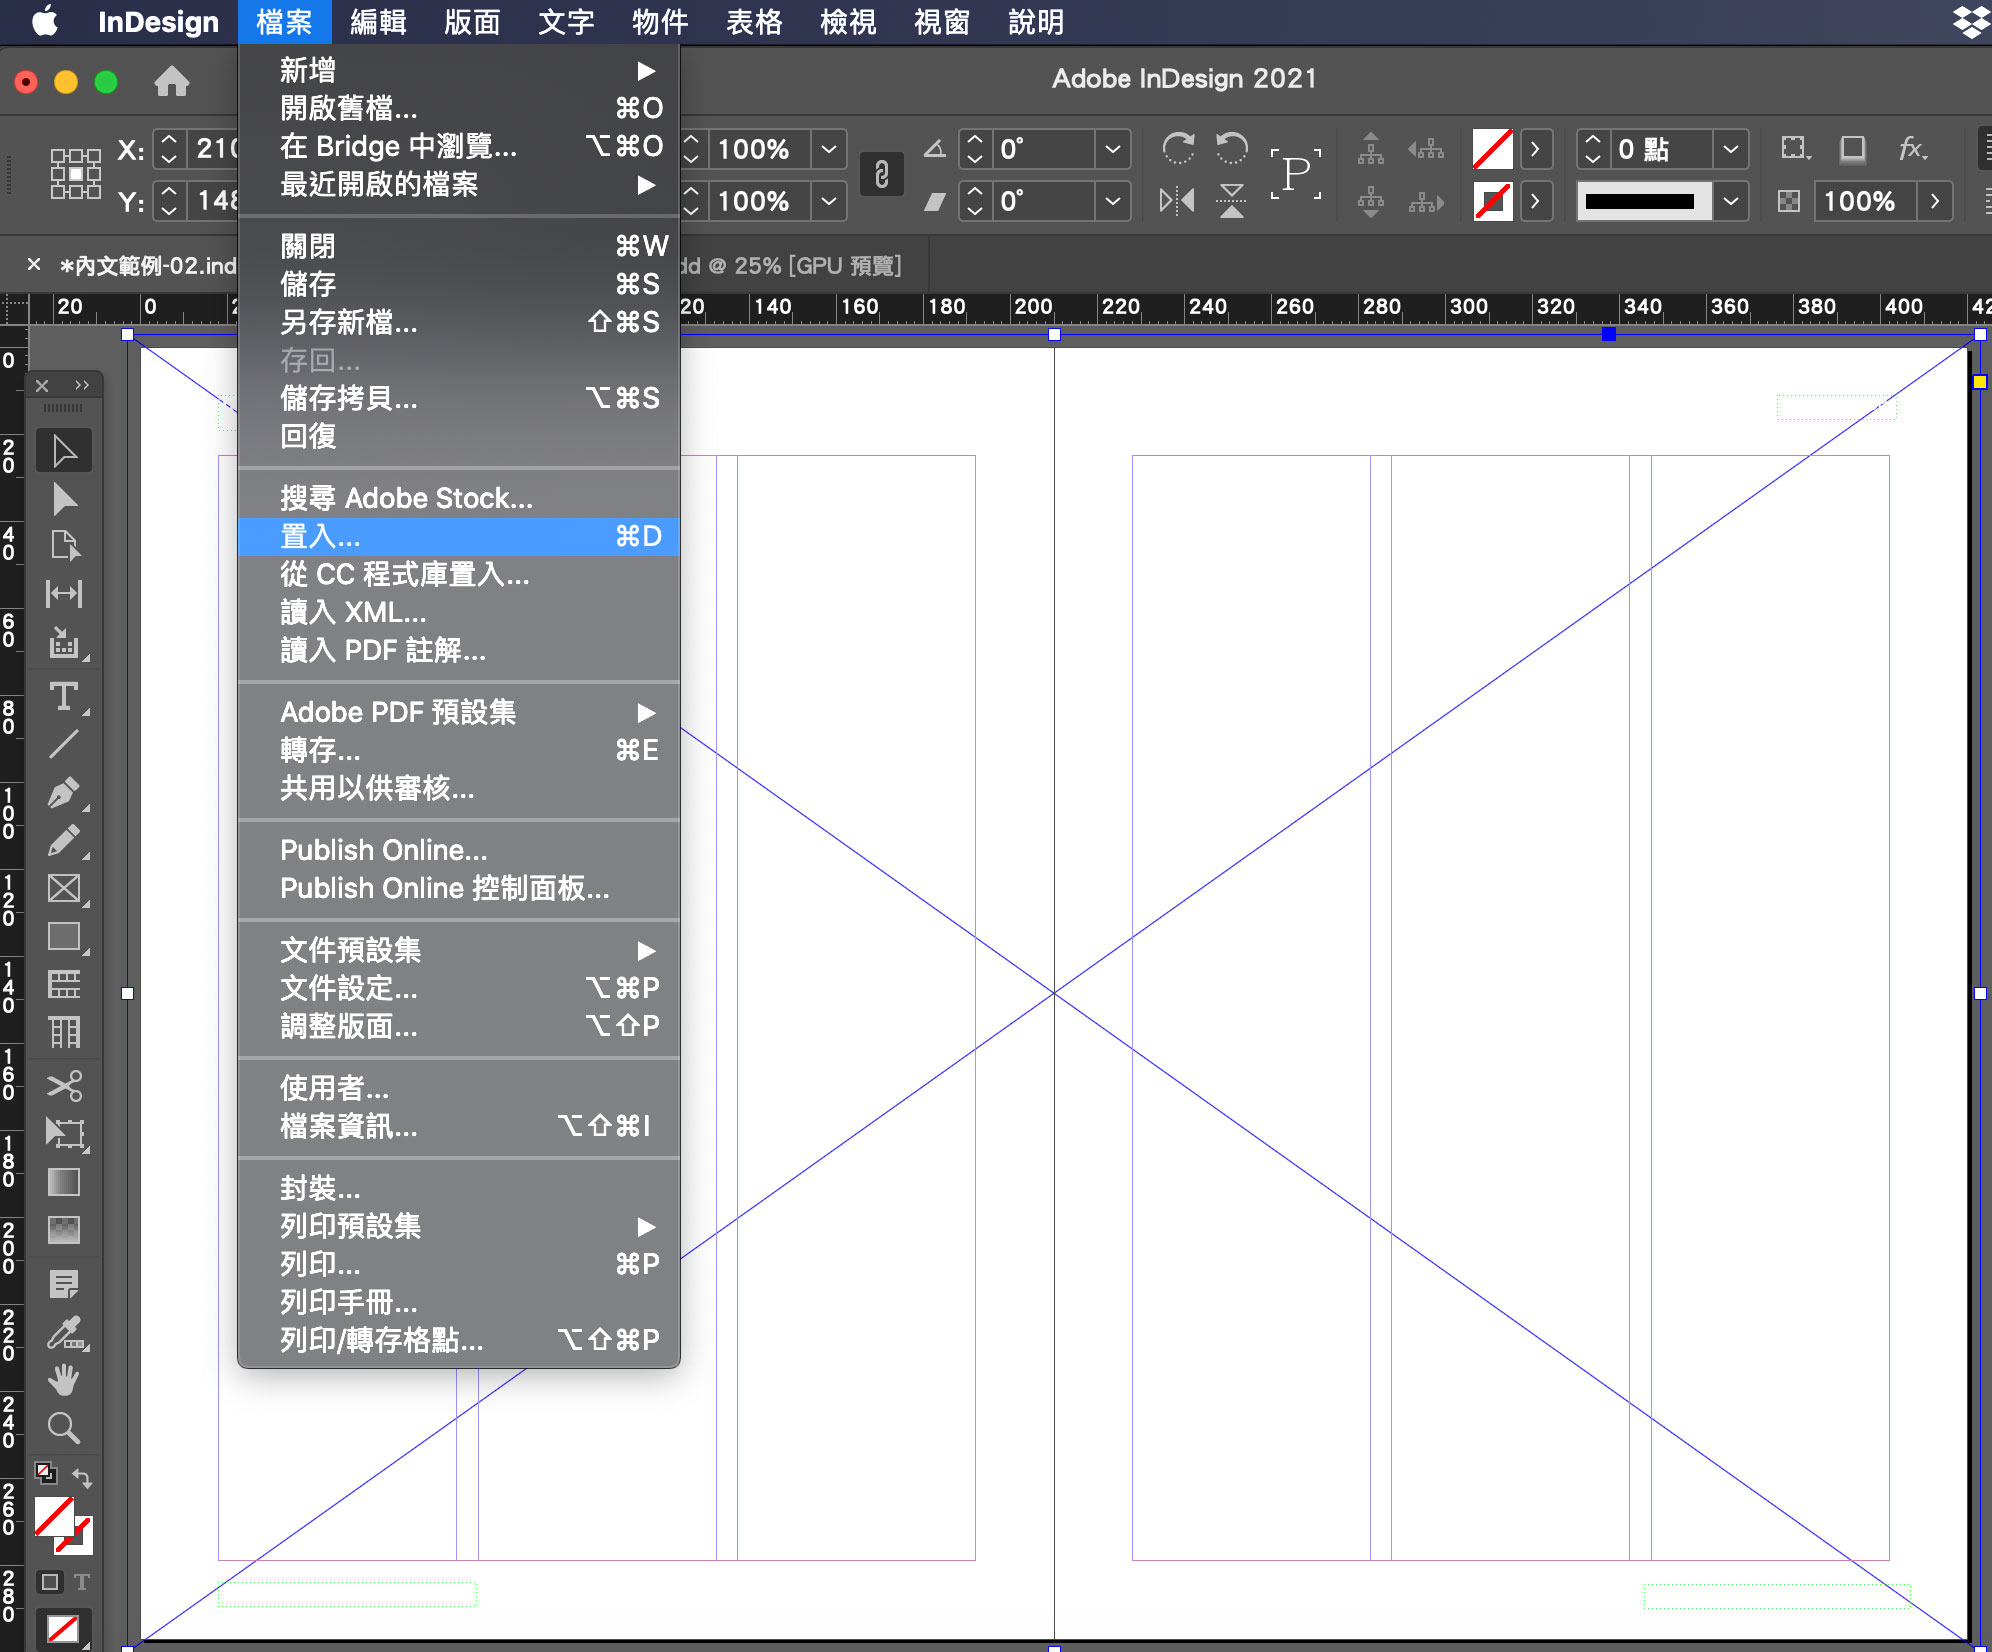This screenshot has height=1652, width=1992.
Task: Pick the Hand tool
Action: (64, 1380)
